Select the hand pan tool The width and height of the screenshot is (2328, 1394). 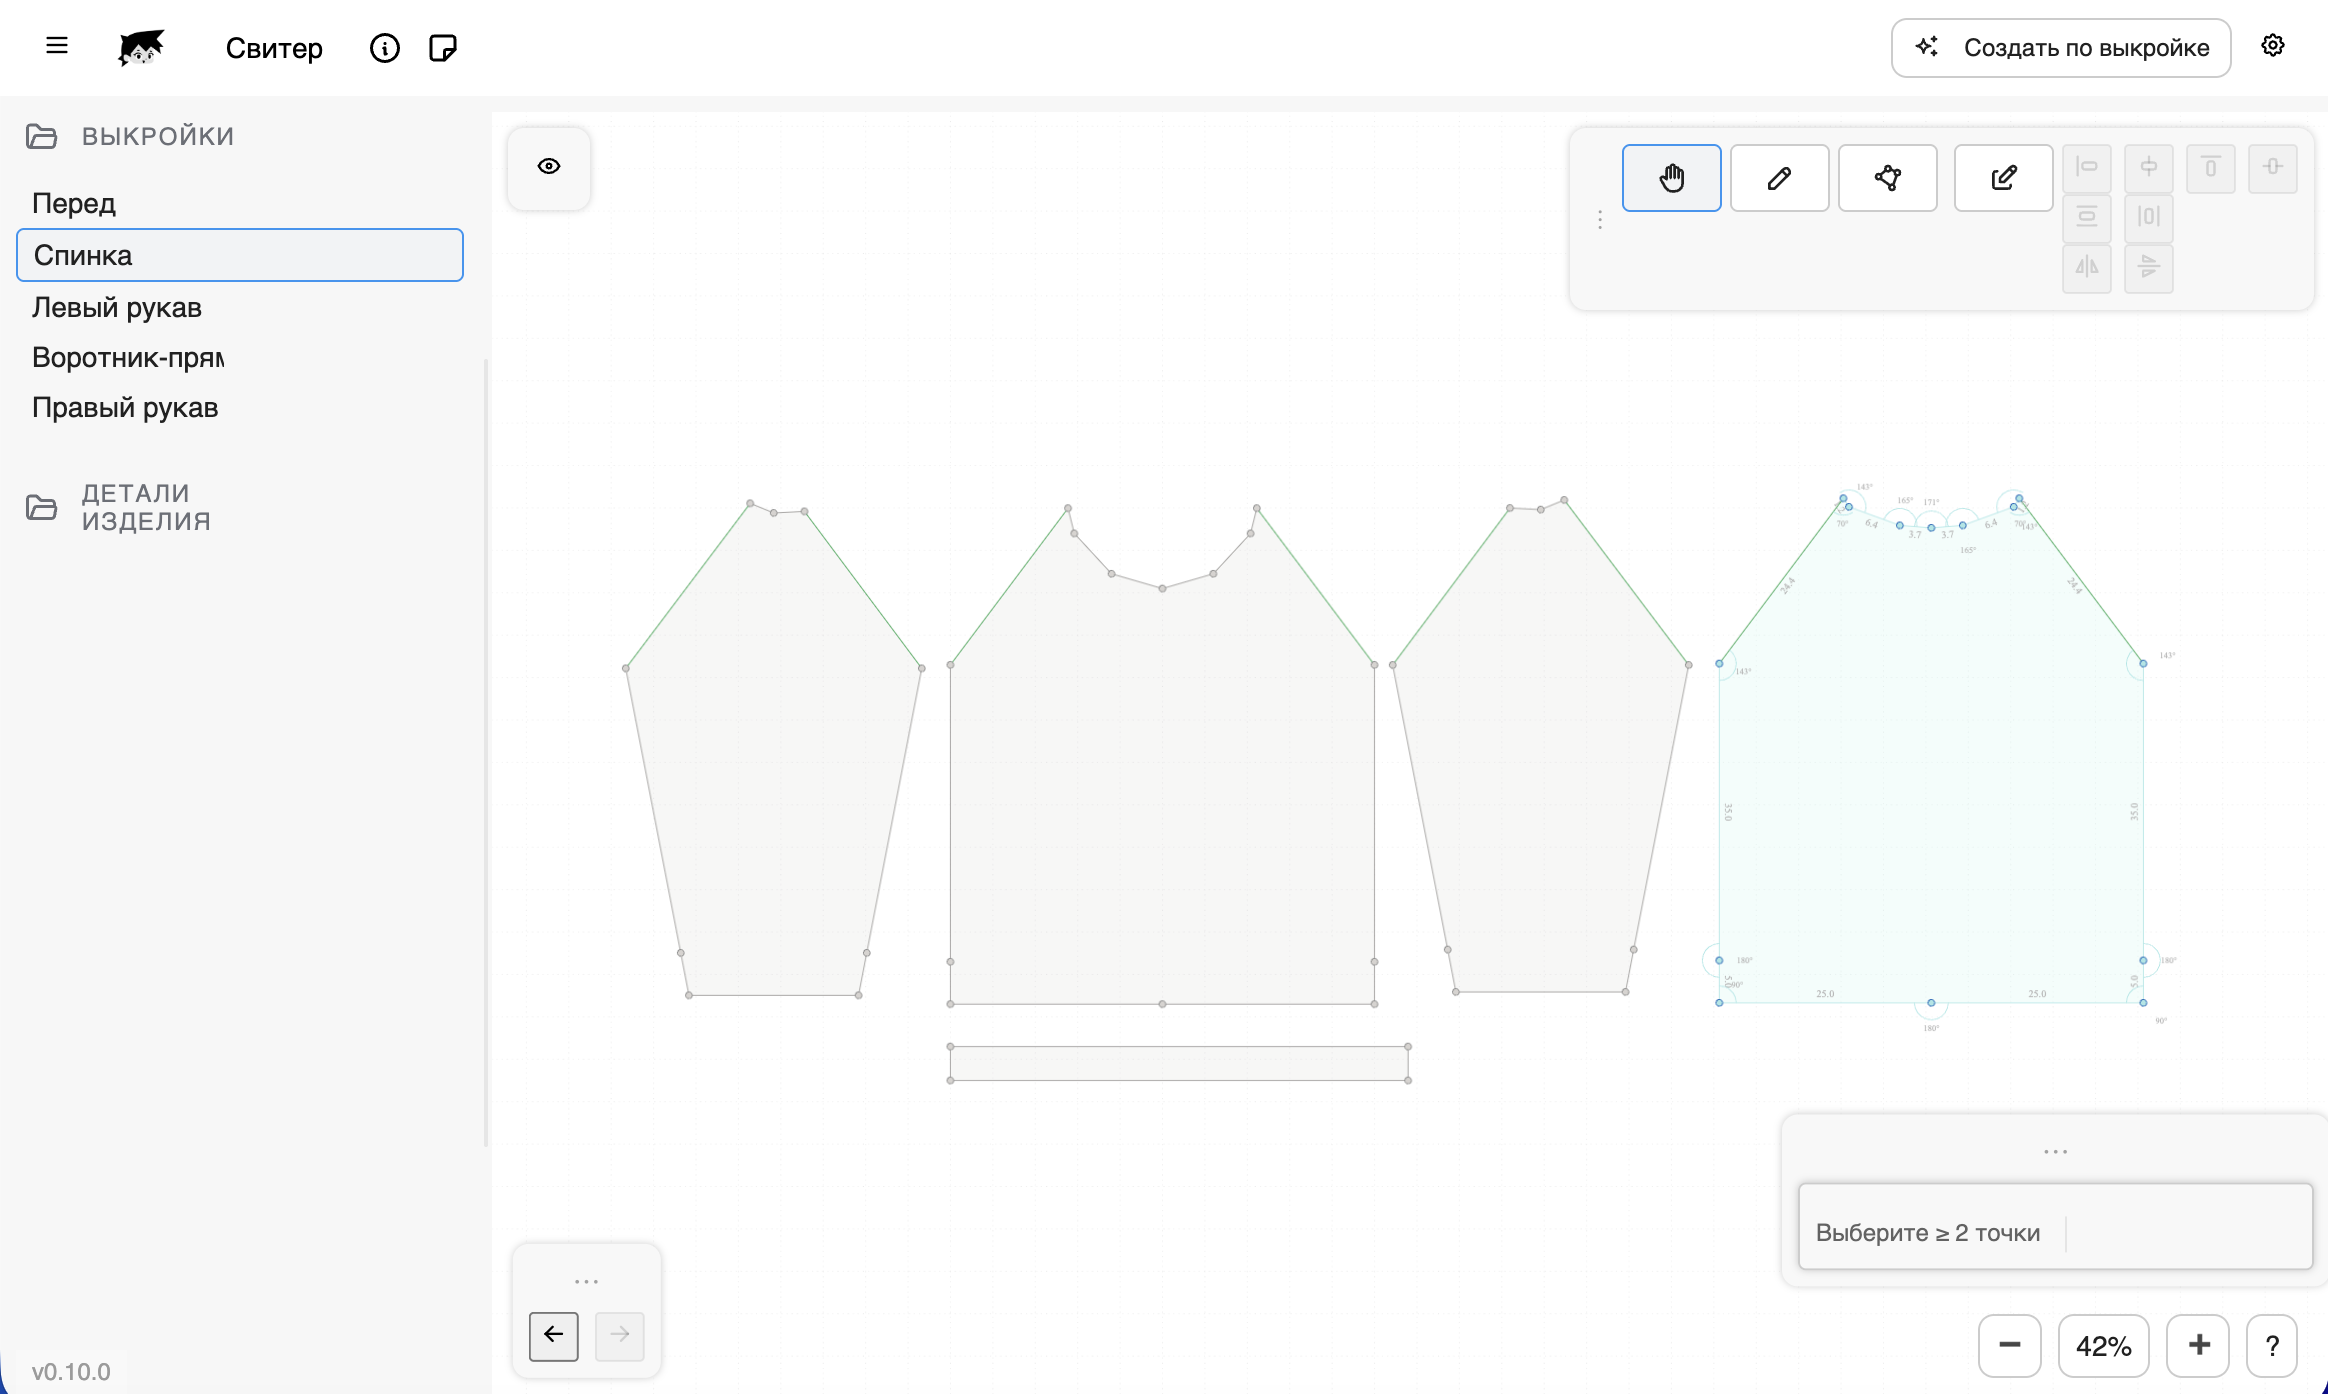coord(1671,178)
